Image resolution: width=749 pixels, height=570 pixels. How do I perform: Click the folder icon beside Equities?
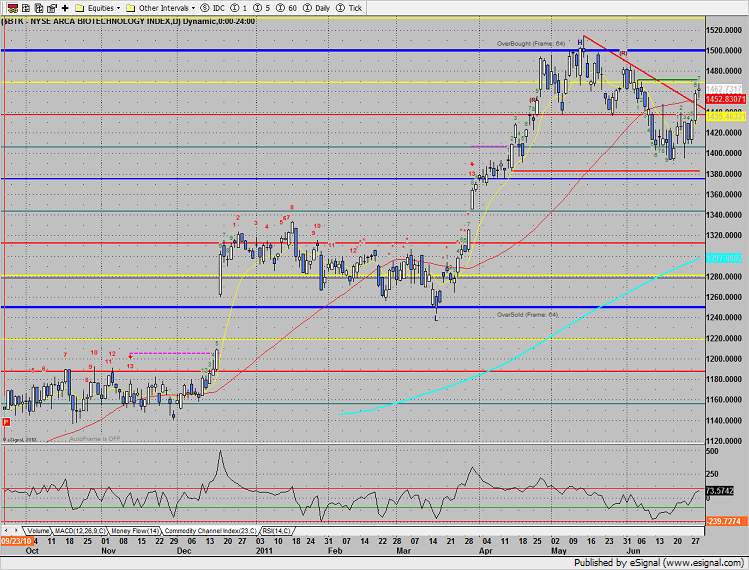pos(80,8)
